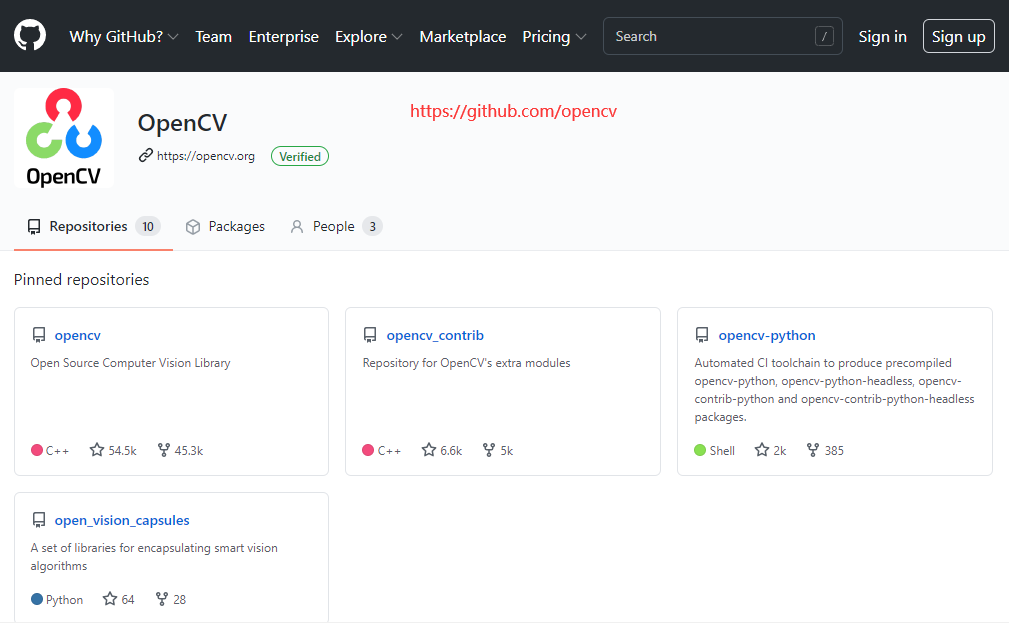
Task: Focus the GitHub Search input field
Action: pyautogui.click(x=723, y=36)
